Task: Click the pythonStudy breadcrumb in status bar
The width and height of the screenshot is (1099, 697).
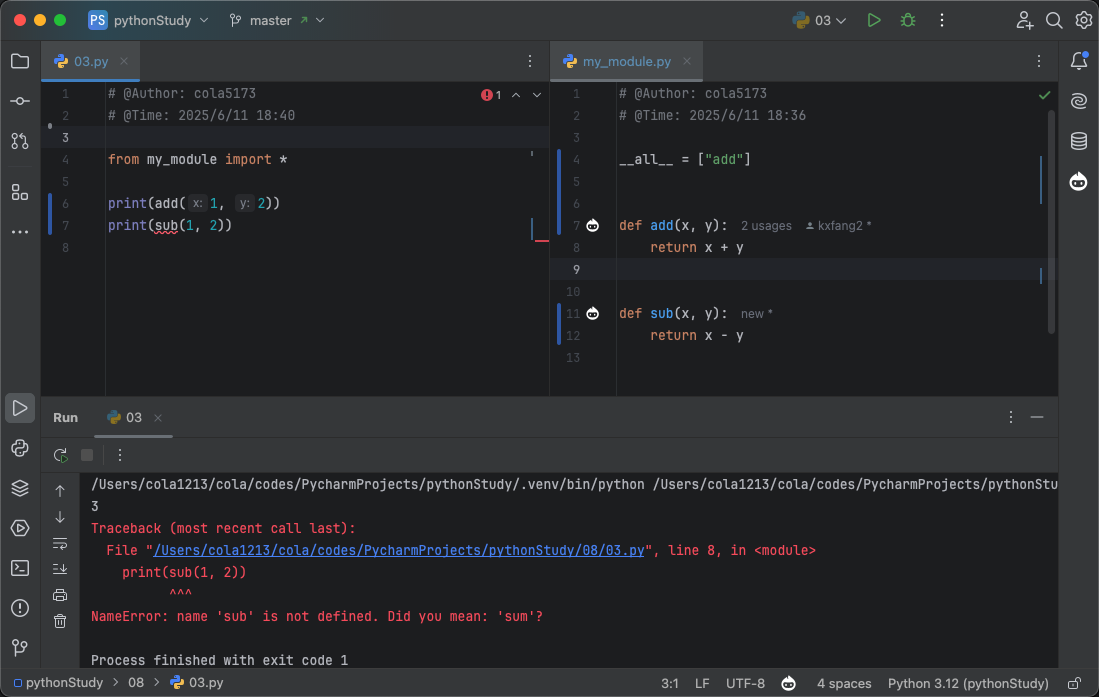Action: click(58, 683)
